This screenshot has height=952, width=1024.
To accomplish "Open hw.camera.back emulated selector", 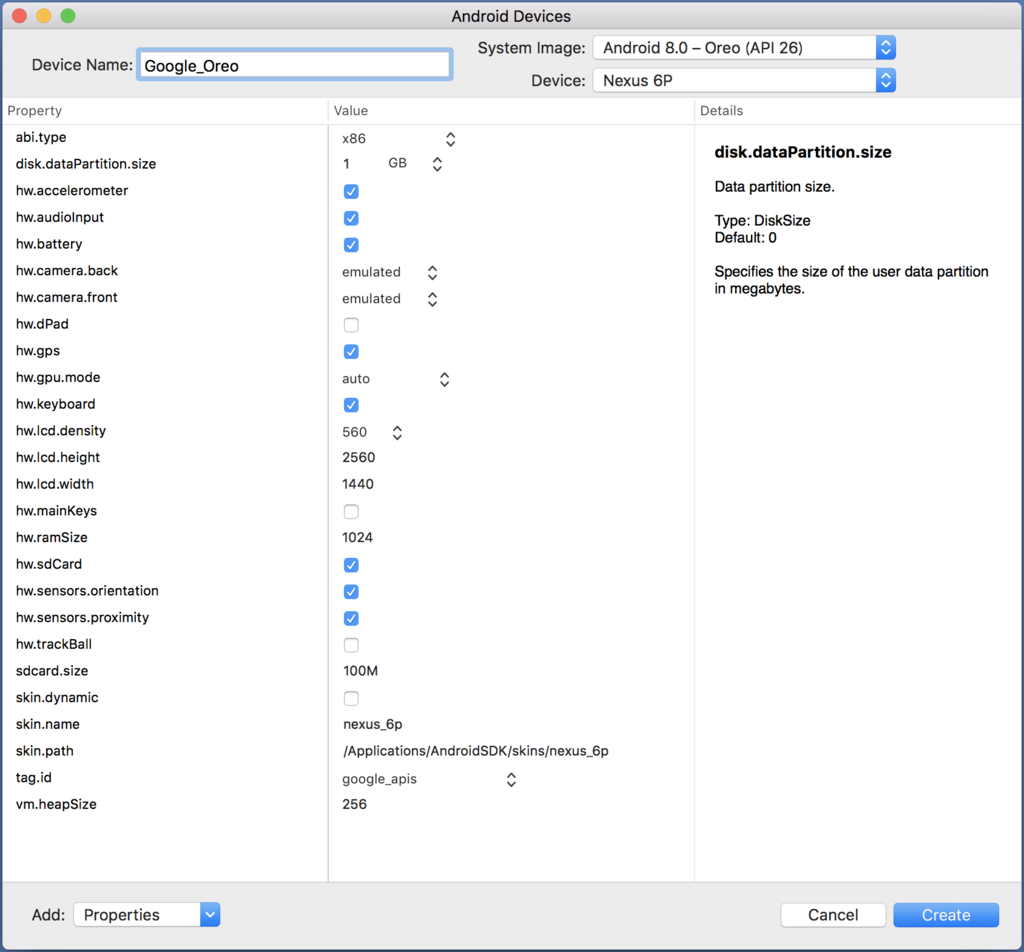I will 390,272.
